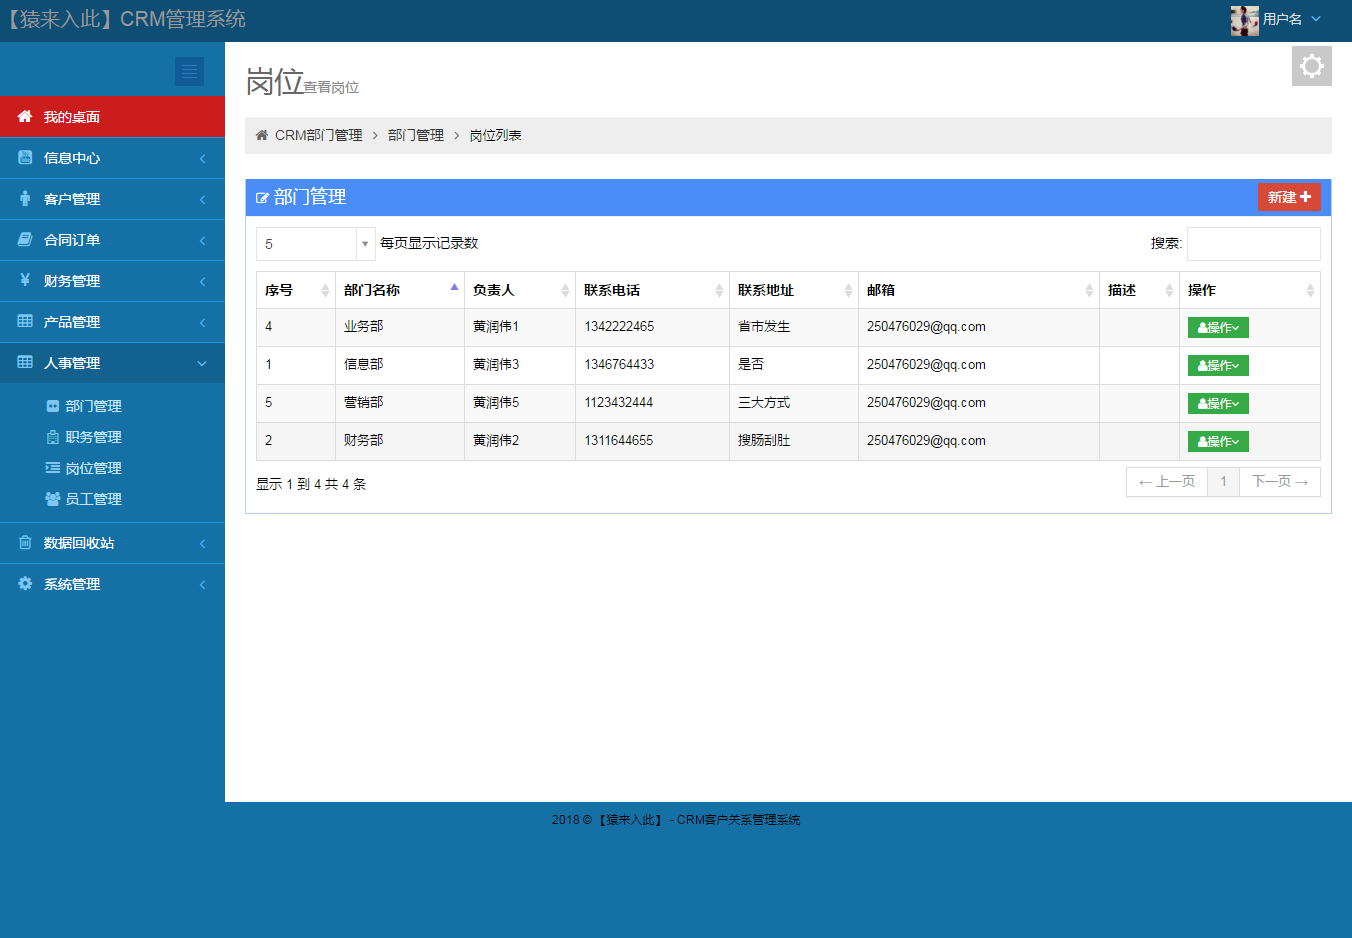Open the per-page record count dropdown
The image size is (1352, 938).
[x=315, y=243]
